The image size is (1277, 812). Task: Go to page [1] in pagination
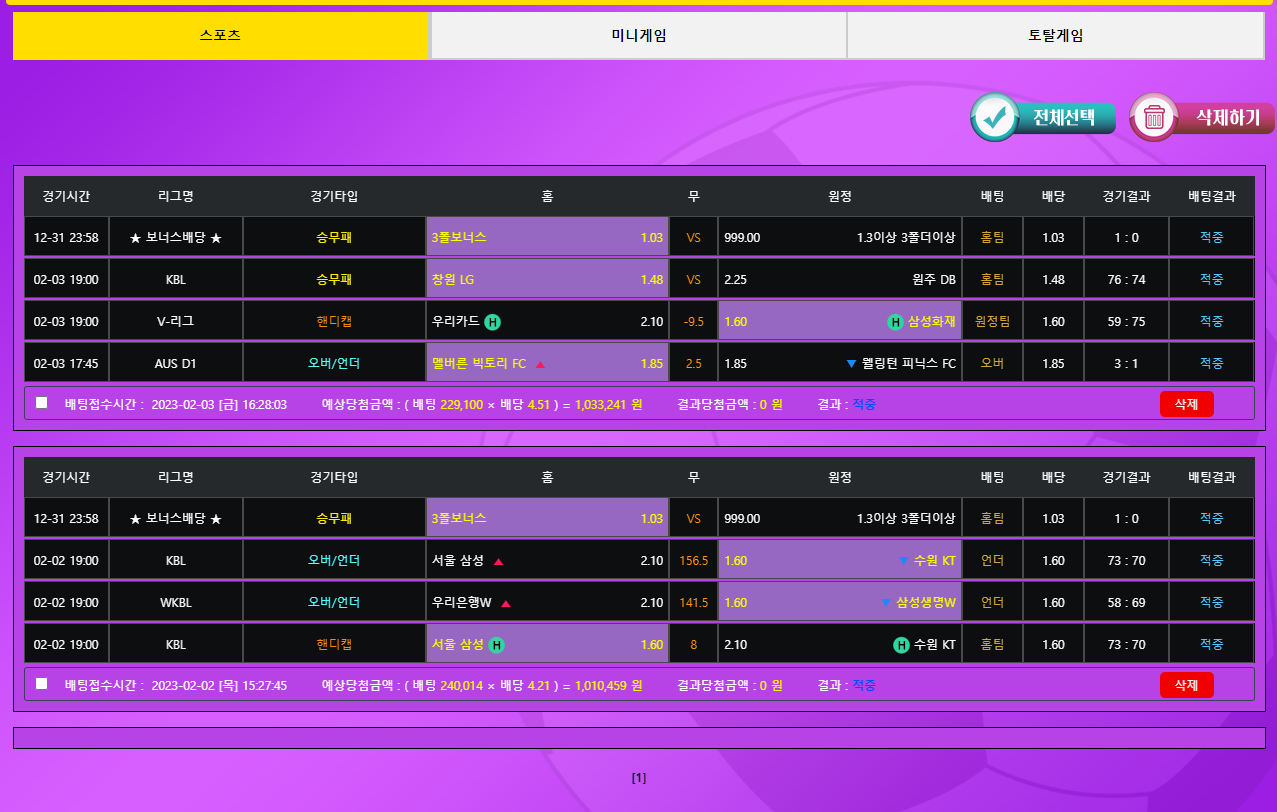coord(639,778)
